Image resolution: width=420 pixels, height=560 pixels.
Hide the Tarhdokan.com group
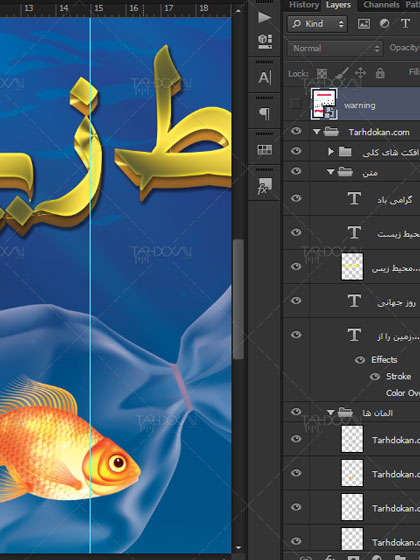tap(296, 131)
